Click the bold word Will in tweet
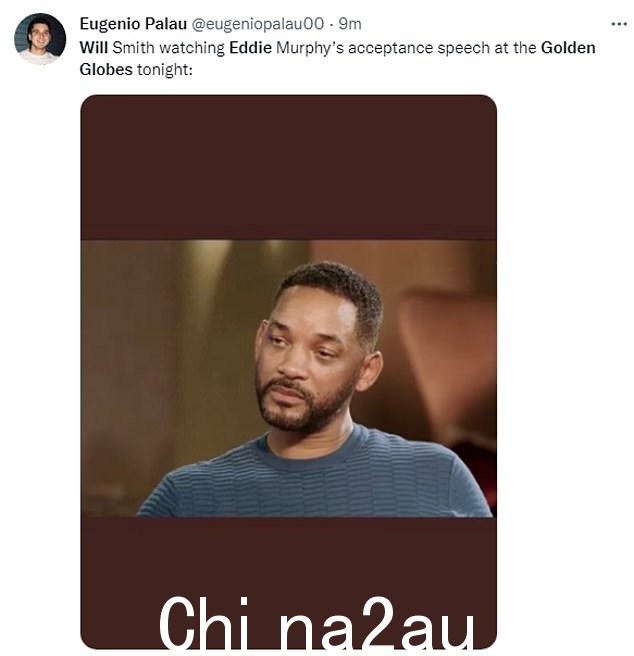The width and height of the screenshot is (634, 656). point(94,48)
